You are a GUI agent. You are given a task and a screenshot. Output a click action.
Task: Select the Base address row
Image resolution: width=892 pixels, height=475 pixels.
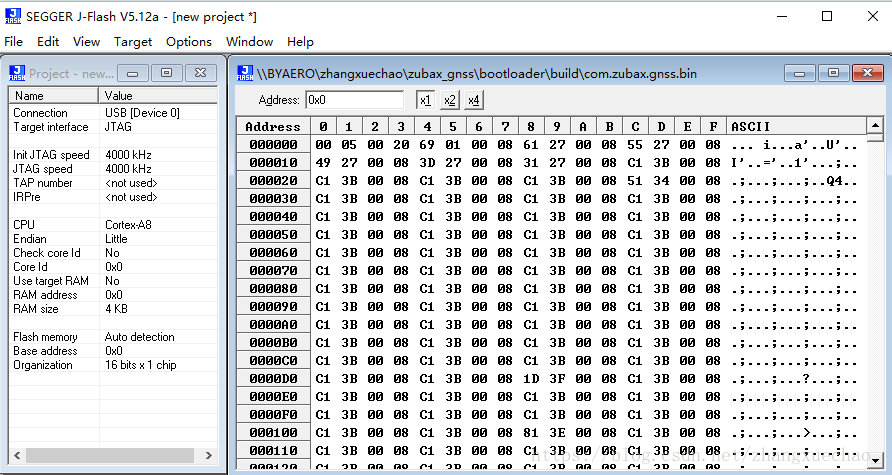[x=113, y=351]
